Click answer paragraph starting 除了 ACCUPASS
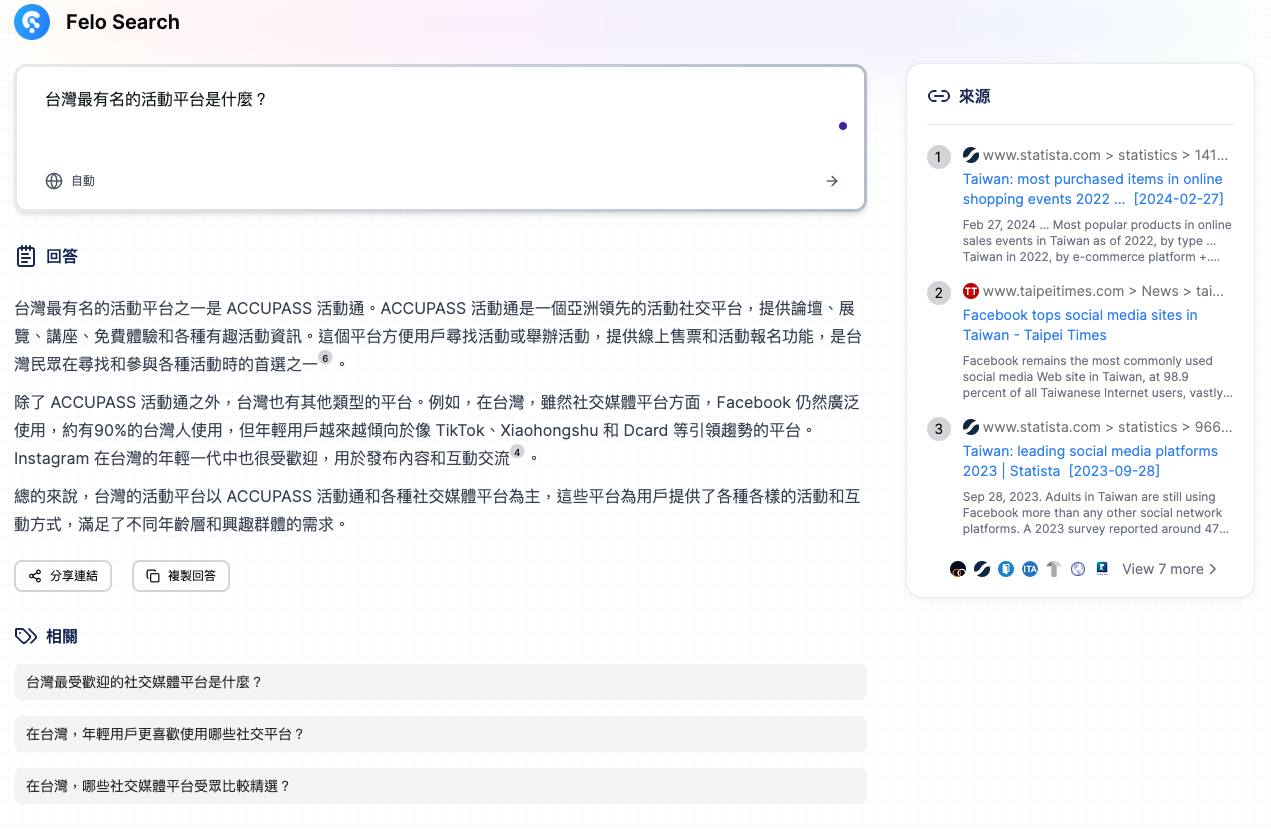This screenshot has width=1271, height=830. point(437,430)
